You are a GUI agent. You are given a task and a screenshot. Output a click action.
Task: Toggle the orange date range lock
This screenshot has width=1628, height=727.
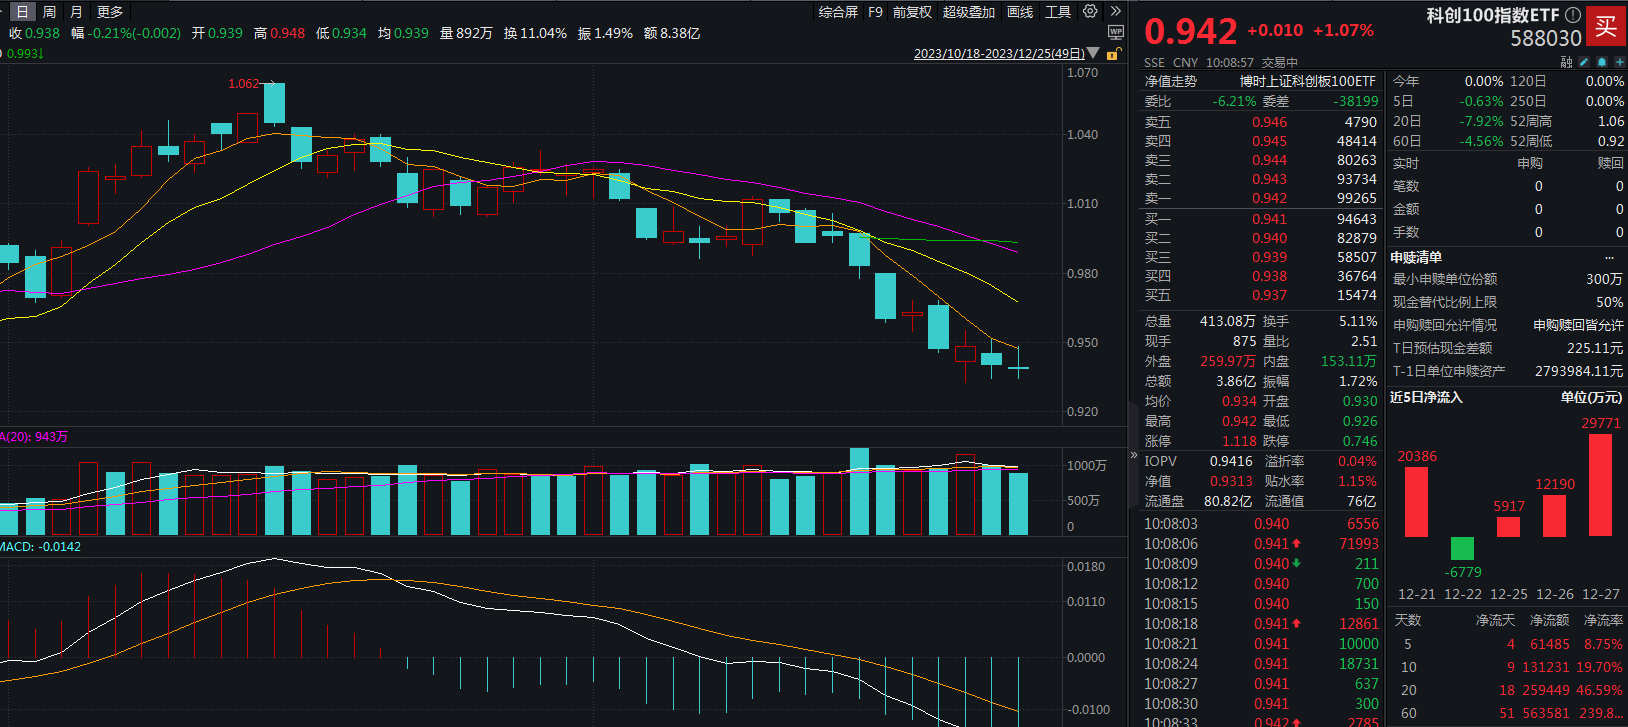[1115, 53]
